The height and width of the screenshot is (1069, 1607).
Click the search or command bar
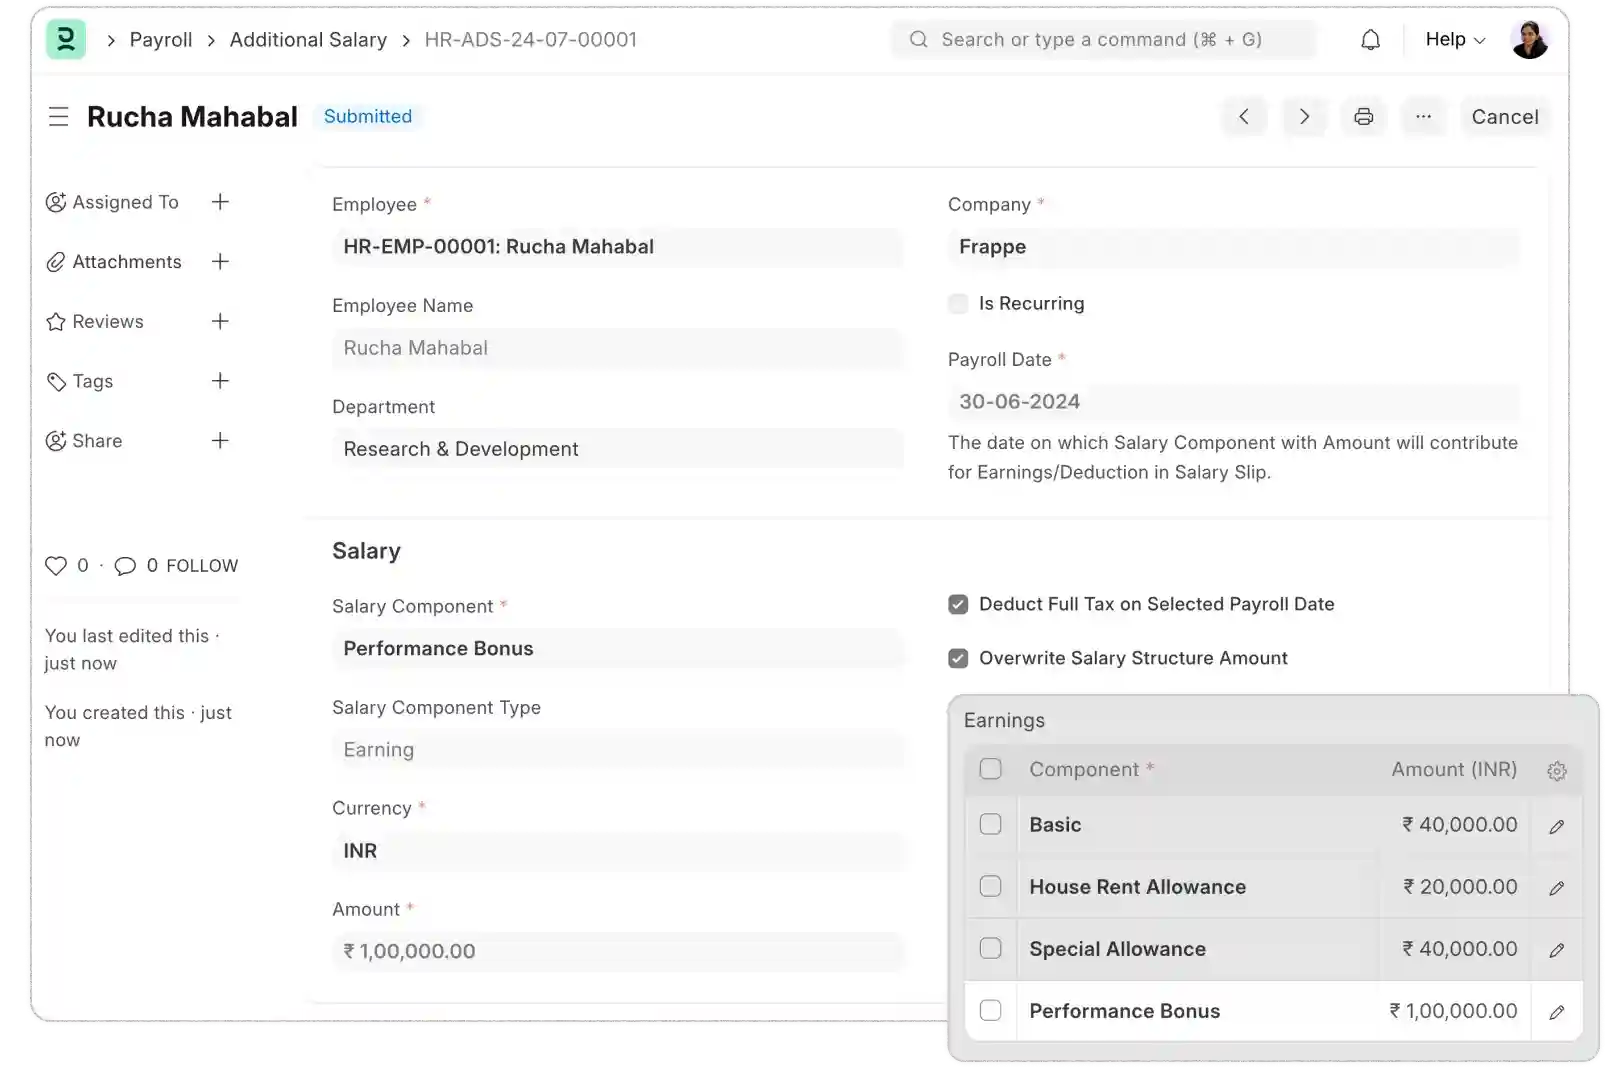click(x=1102, y=40)
